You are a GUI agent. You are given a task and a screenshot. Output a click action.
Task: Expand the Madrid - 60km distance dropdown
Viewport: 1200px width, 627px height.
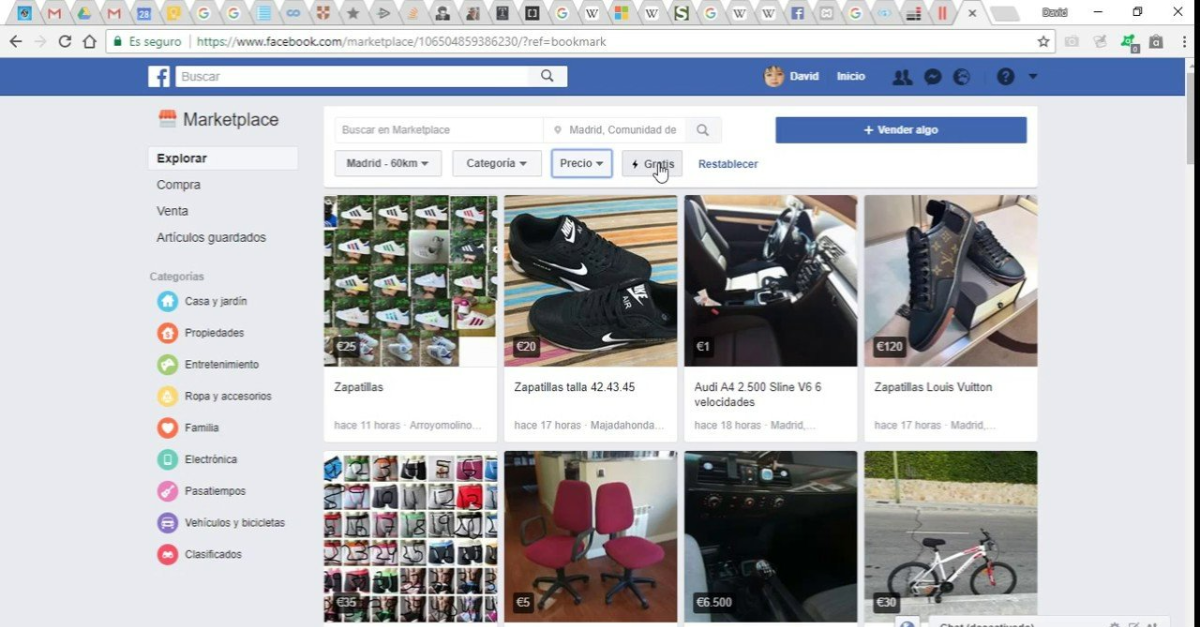coord(387,164)
